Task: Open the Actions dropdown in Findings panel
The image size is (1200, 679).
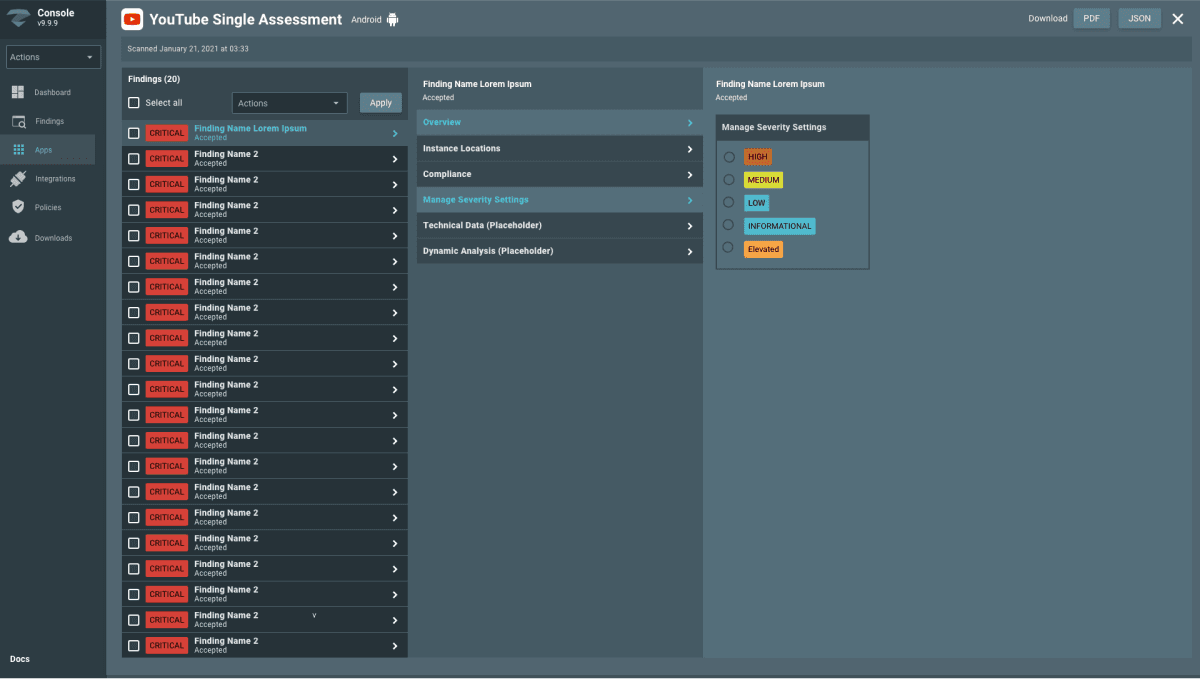Action: point(289,102)
